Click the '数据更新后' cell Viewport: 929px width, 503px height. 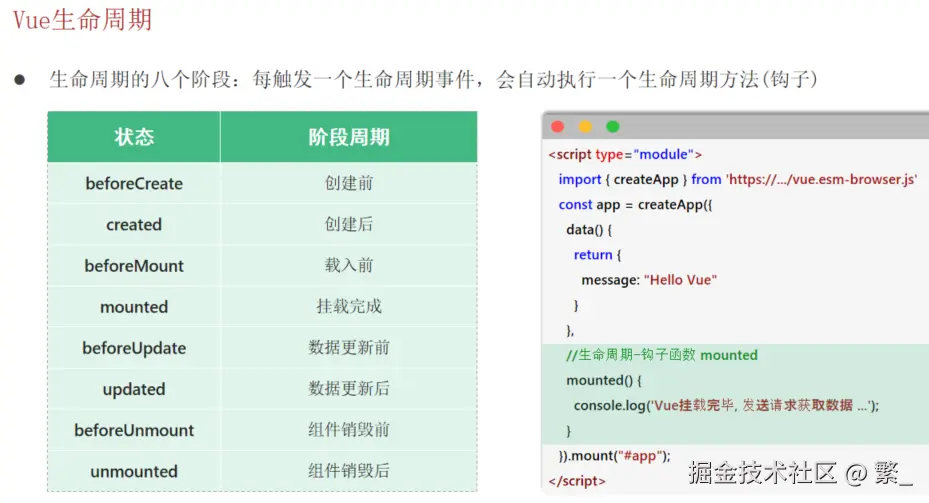[348, 389]
